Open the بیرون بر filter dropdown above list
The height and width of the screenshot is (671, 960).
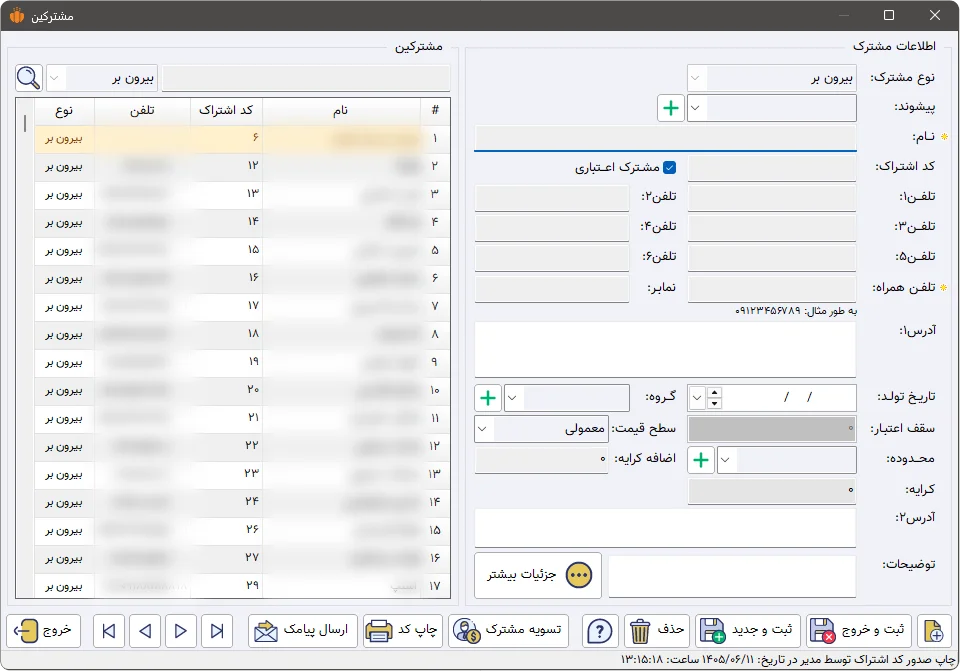tap(54, 78)
